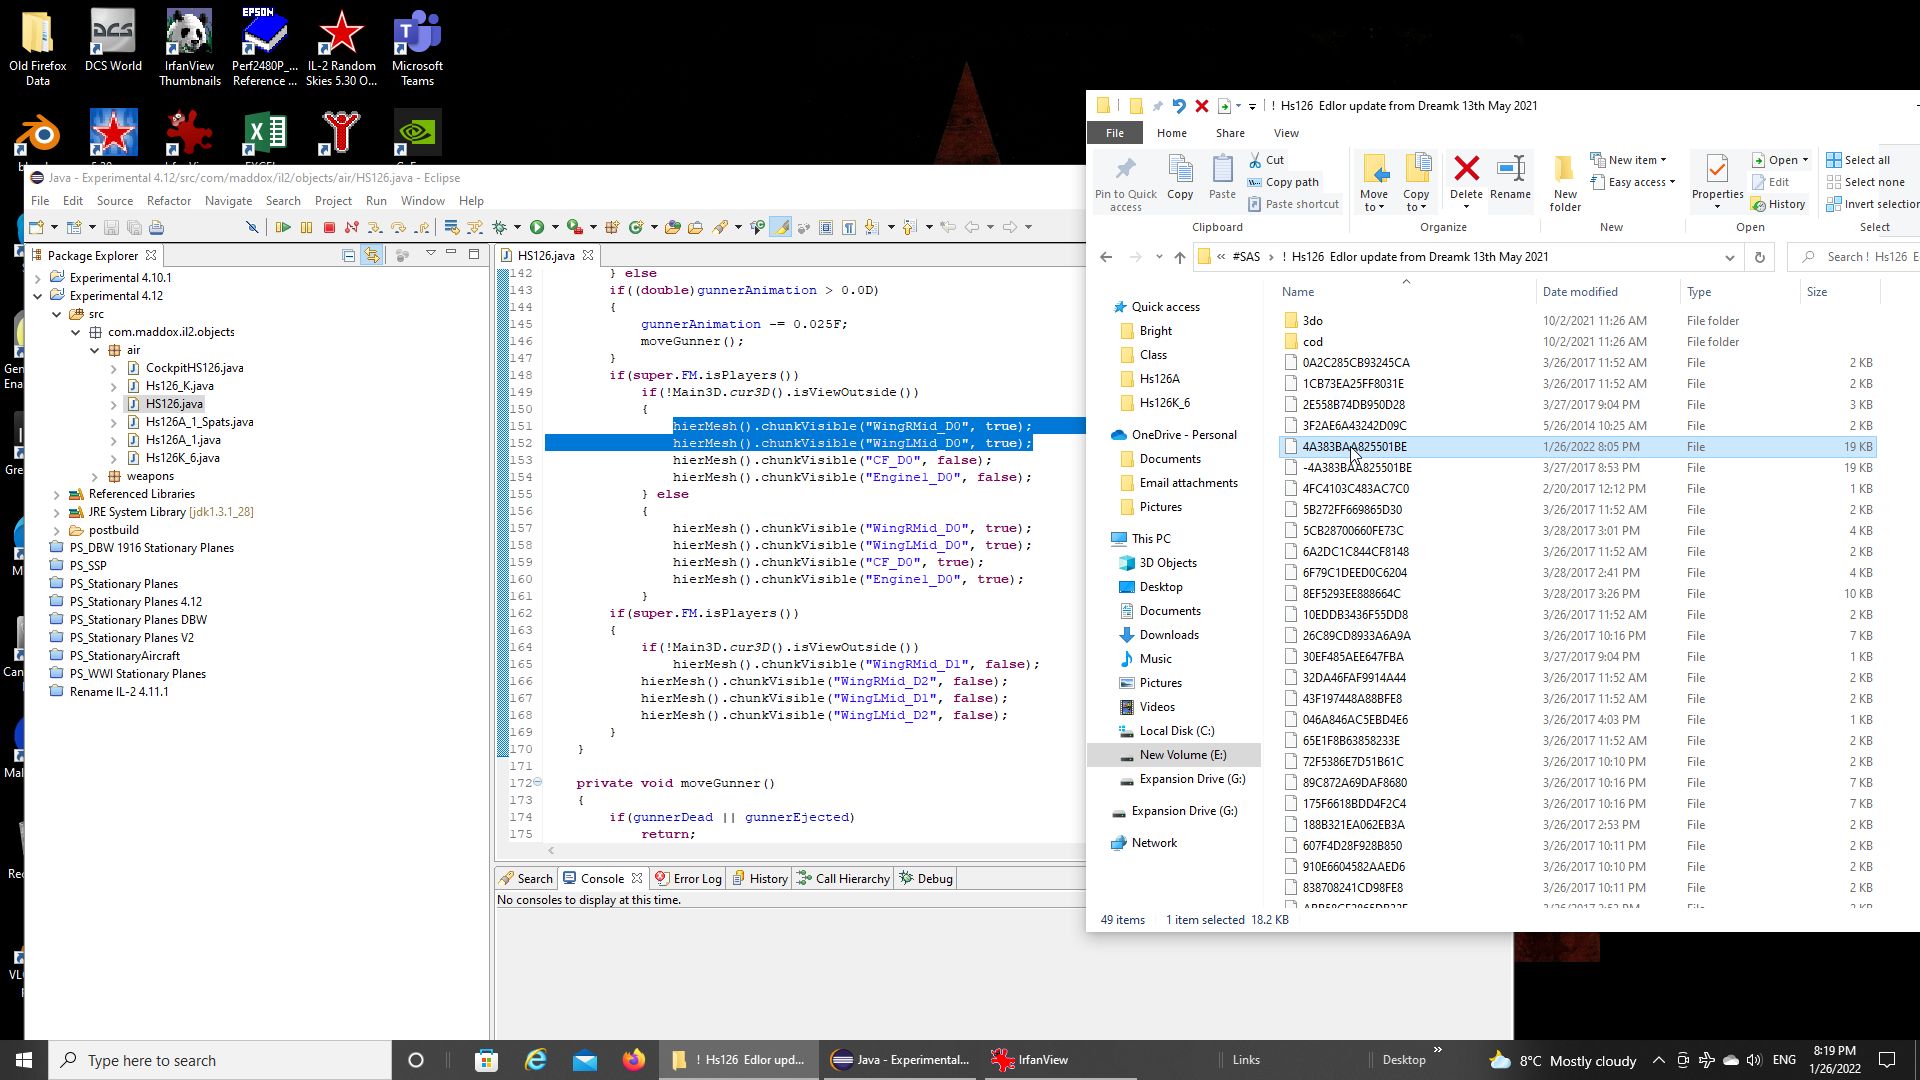Click the Rename icon in Organize group
The height and width of the screenshot is (1080, 1920).
1510,170
